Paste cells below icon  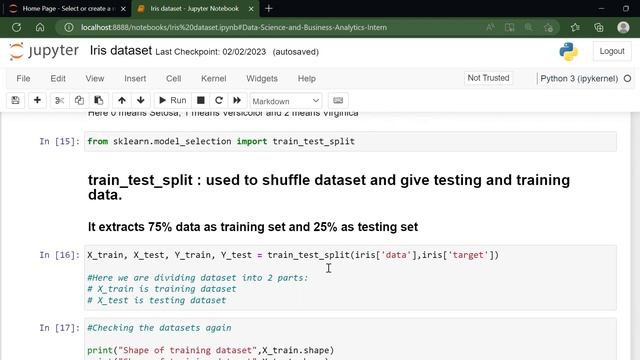pos(99,100)
